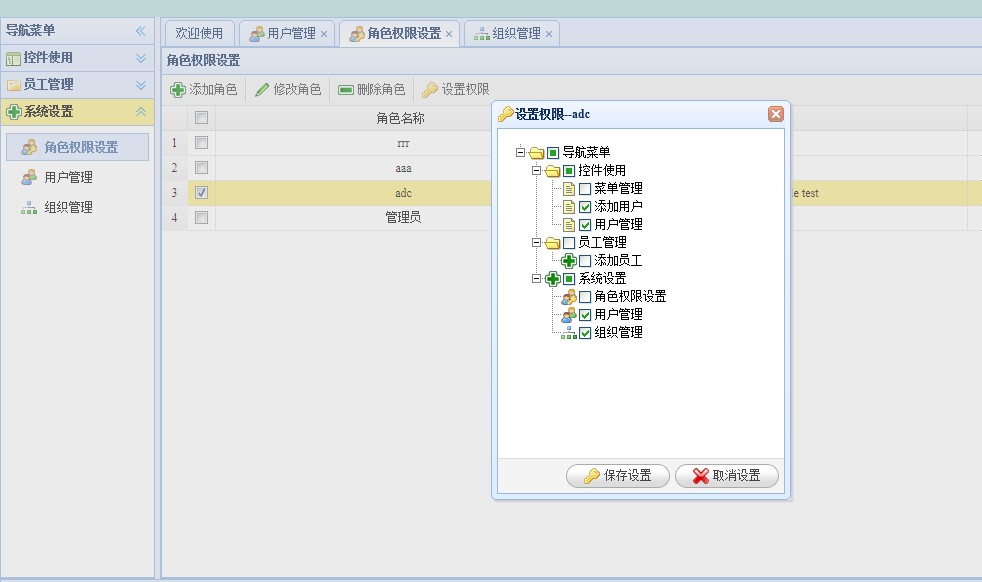Image resolution: width=982 pixels, height=582 pixels.
Task: Click the users icon beside 角色权限设置 in sidebar
Action: pyautogui.click(x=29, y=147)
